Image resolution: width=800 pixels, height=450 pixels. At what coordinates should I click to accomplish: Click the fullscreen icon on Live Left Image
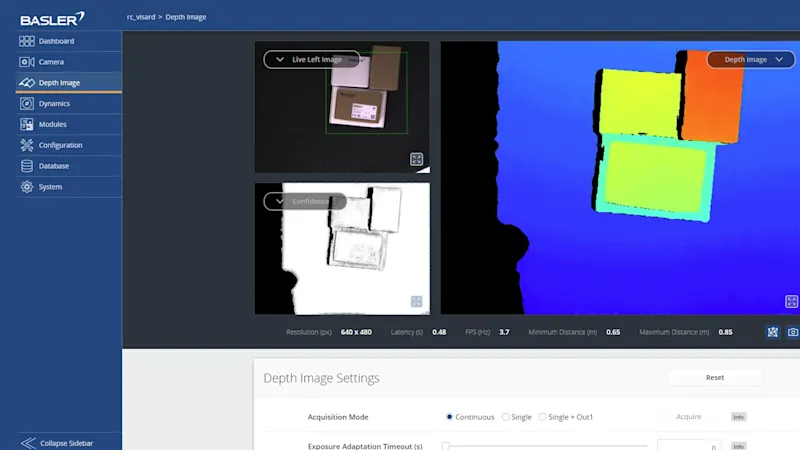(x=417, y=159)
